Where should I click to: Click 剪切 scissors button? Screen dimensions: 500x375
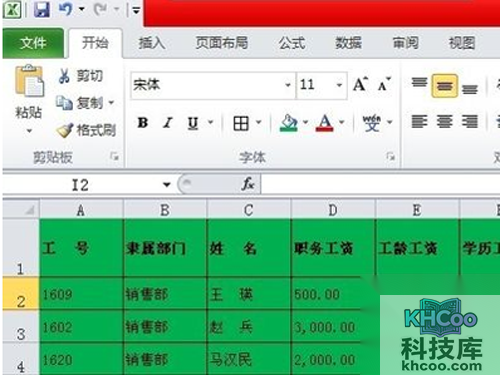point(80,76)
